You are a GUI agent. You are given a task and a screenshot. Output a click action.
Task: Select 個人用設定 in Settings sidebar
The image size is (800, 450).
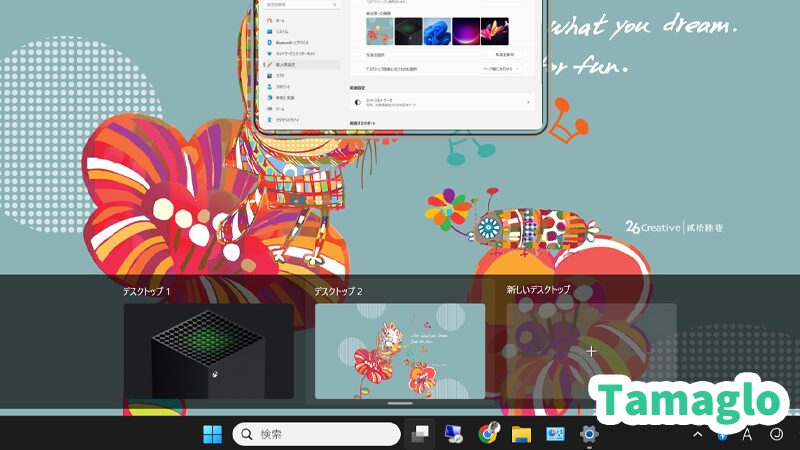click(x=301, y=65)
